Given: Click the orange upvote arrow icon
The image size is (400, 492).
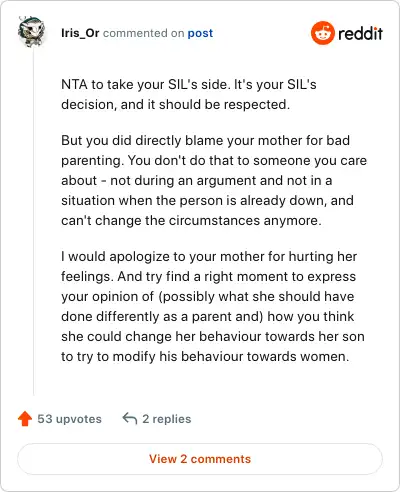Looking at the screenshot, I should click(x=25, y=419).
